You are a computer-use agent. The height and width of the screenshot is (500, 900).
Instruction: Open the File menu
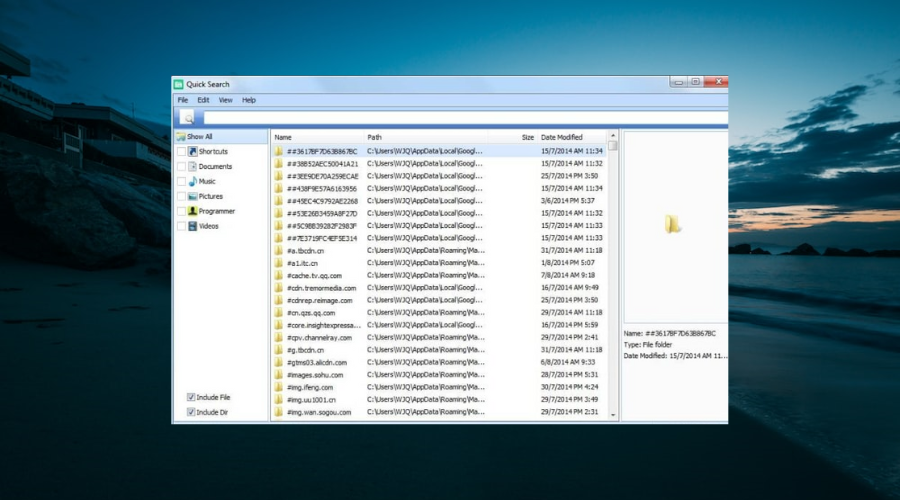click(x=183, y=100)
